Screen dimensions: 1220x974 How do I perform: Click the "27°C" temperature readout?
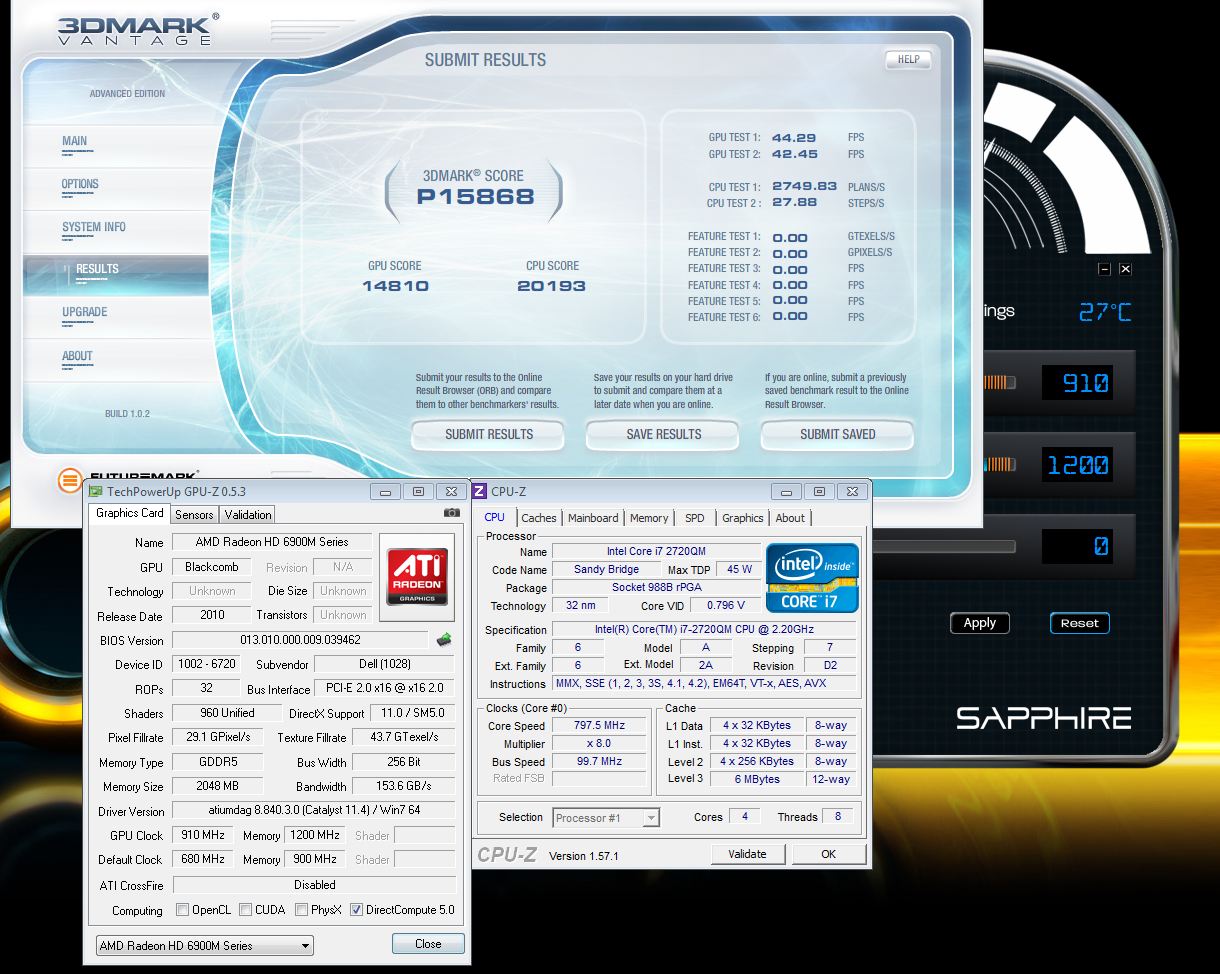(1105, 312)
